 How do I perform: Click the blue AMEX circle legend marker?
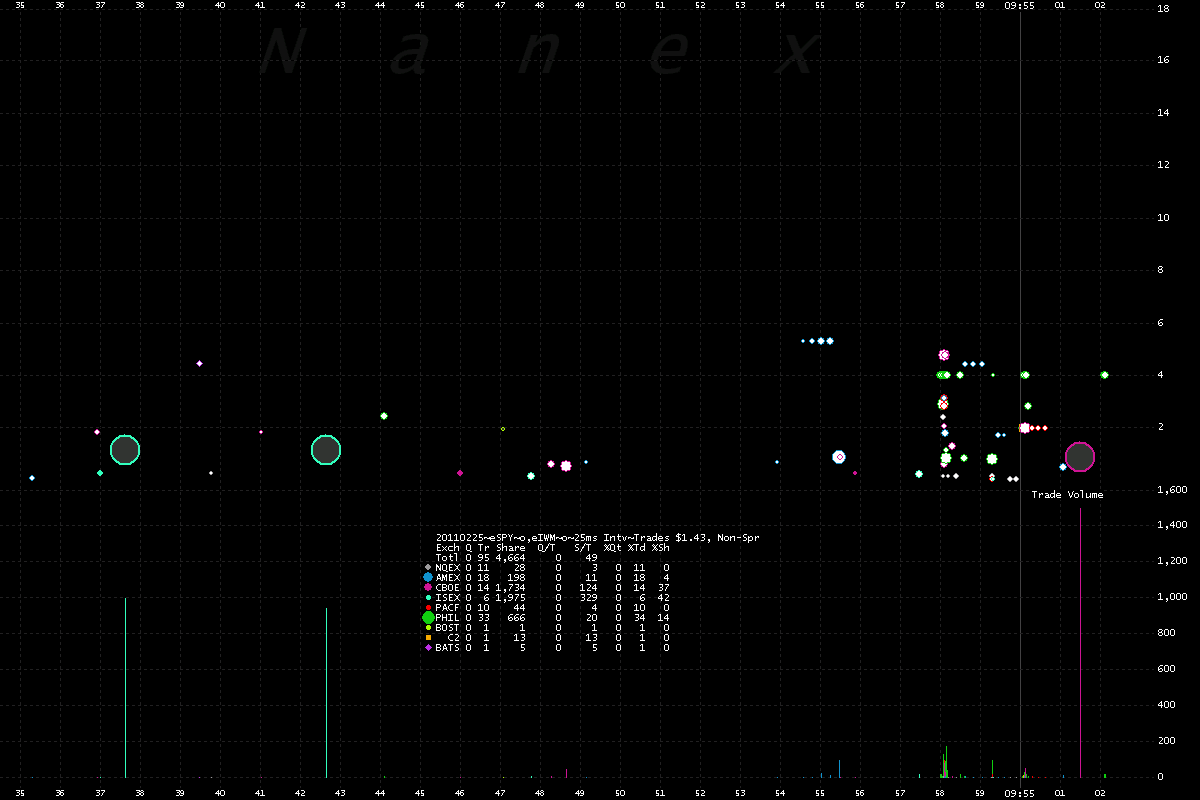pos(428,577)
